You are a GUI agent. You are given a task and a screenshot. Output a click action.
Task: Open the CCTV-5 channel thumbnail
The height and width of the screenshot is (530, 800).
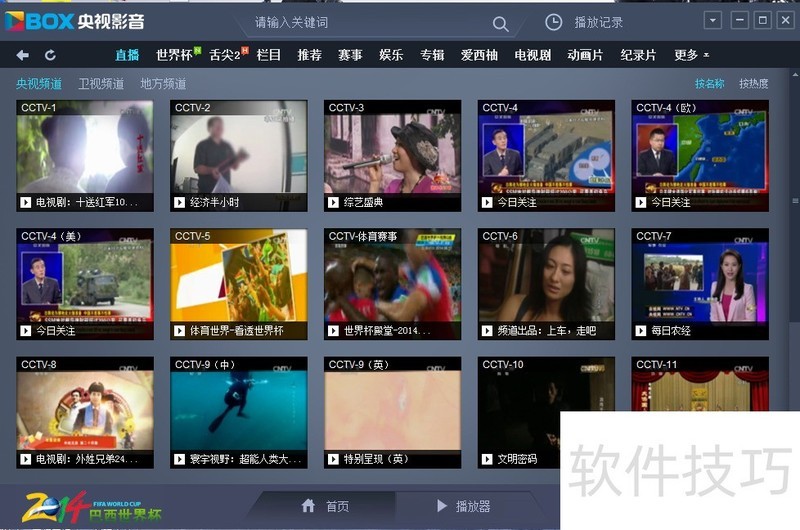239,284
